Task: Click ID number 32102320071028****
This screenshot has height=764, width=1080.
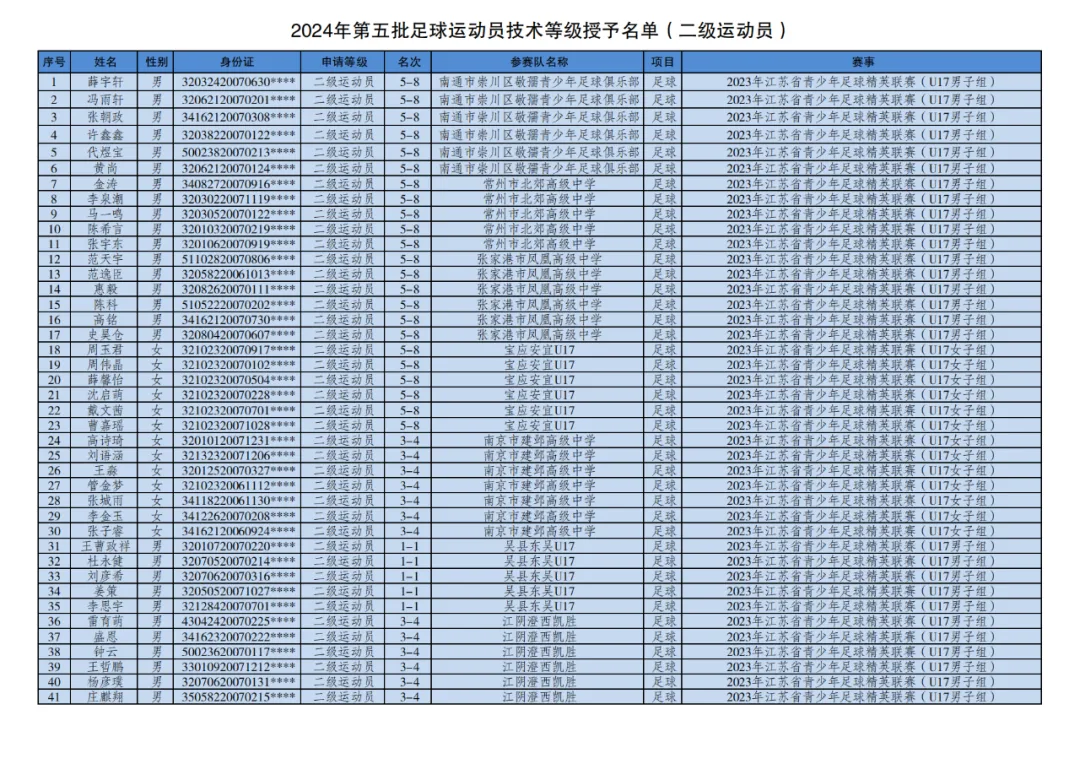Action: coord(238,425)
